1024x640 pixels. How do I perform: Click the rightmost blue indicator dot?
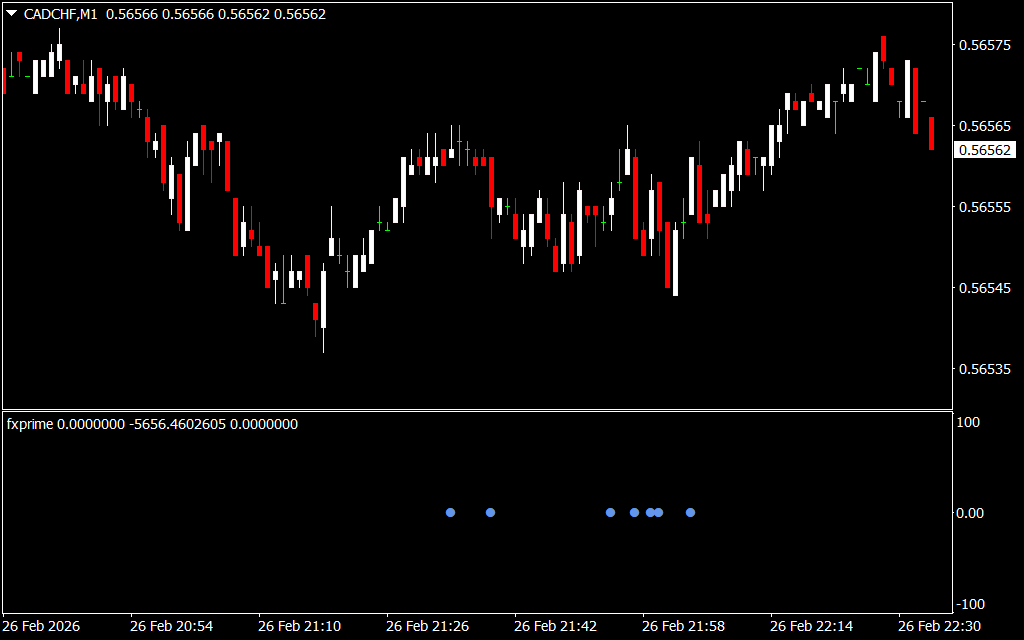point(690,513)
